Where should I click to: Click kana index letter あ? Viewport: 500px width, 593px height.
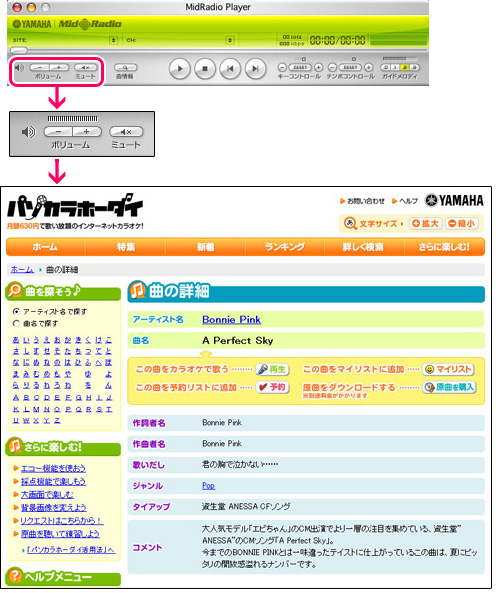(16, 340)
